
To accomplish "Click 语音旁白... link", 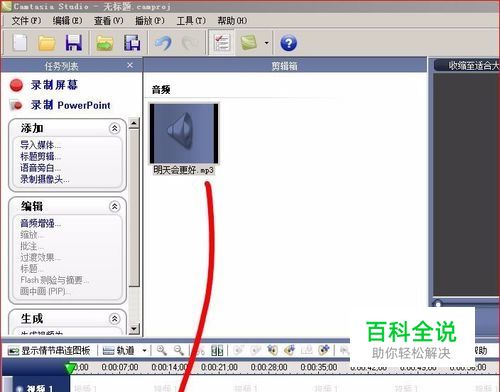I will 41,168.
